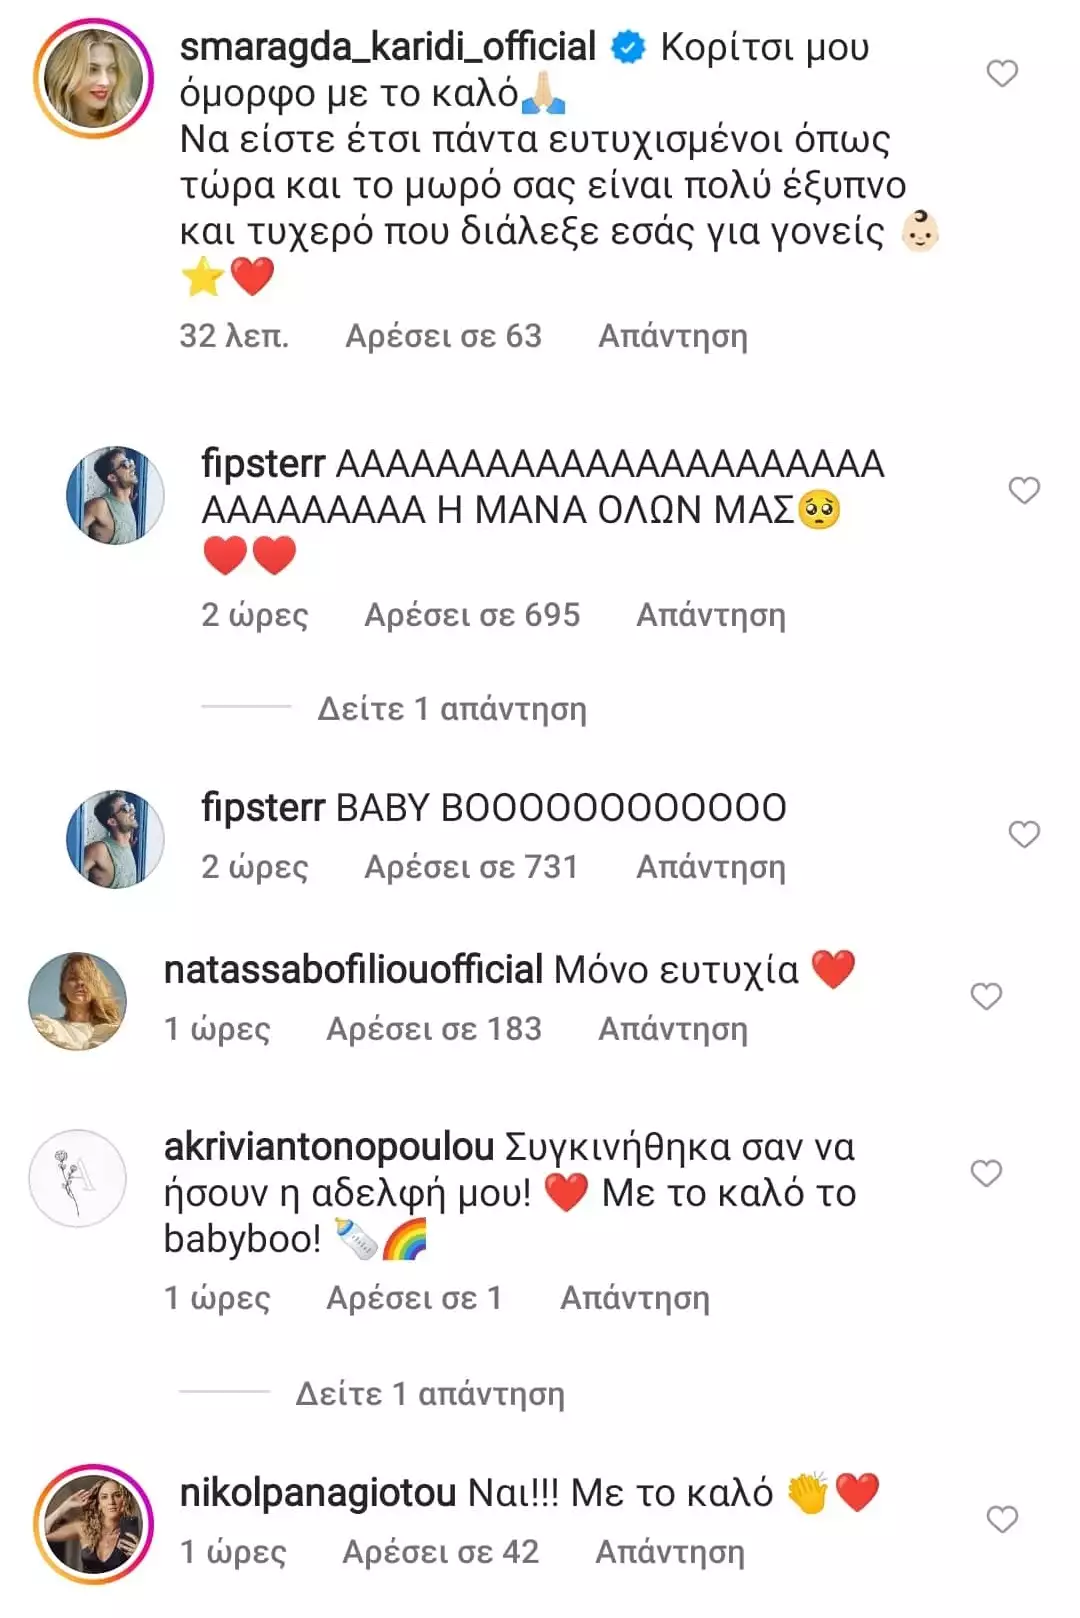Image resolution: width=1080 pixels, height=1618 pixels.
Task: Like smaragda_karidi_official's comment with the heart
Action: click(1002, 74)
